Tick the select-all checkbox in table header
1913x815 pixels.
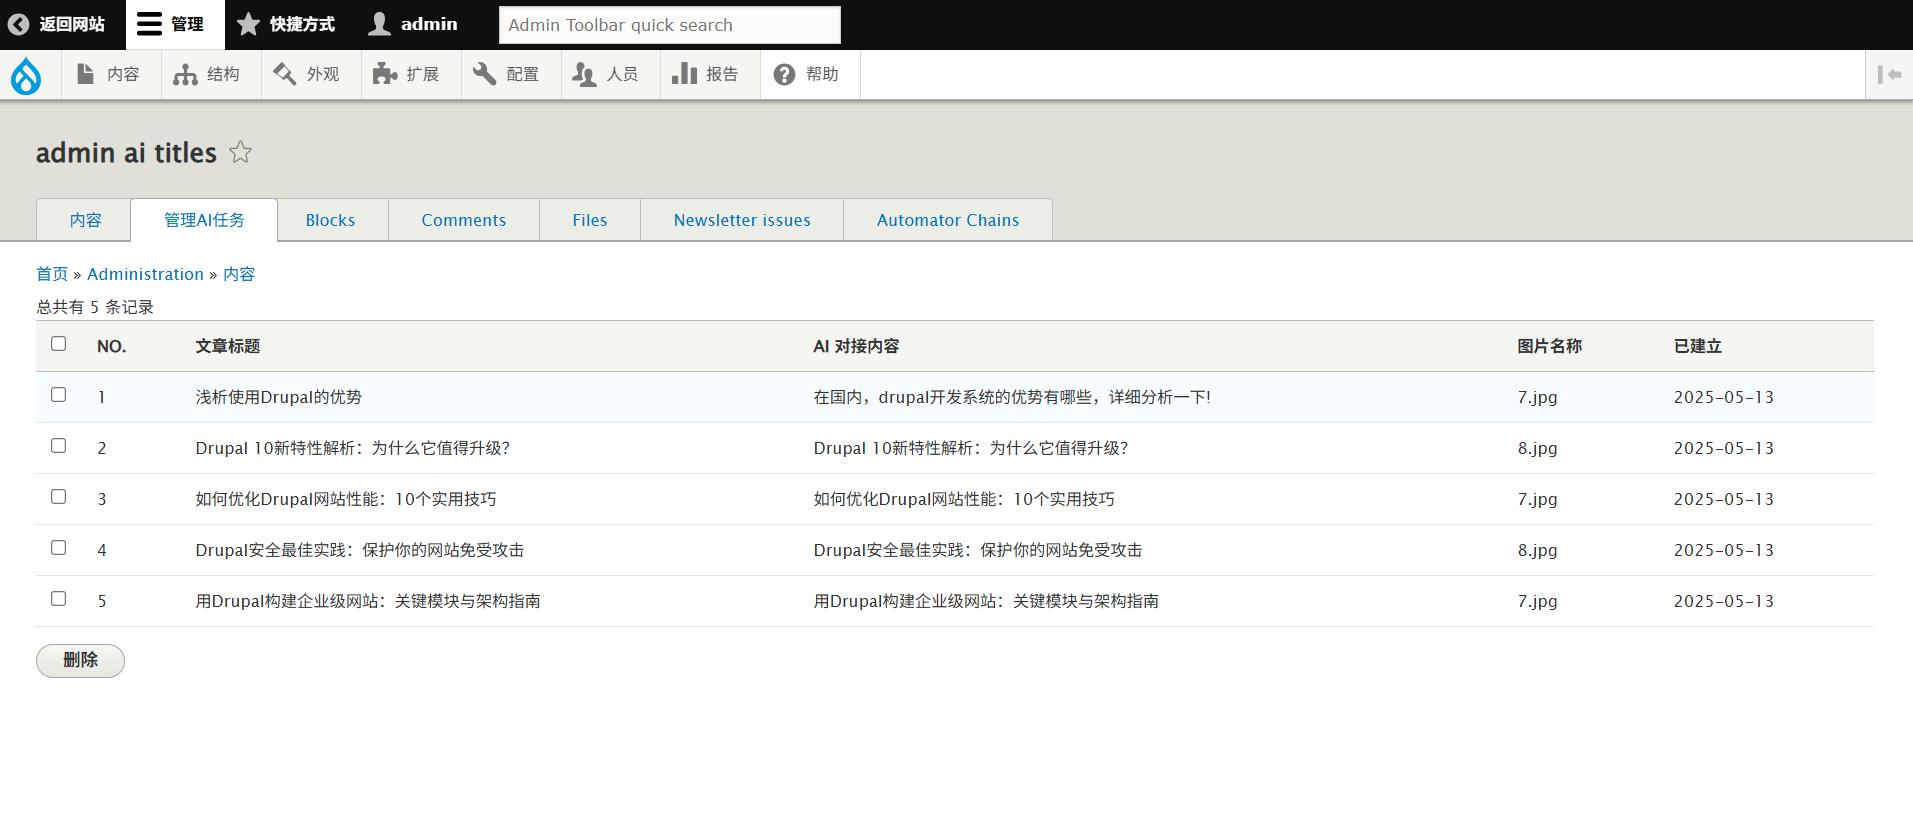click(x=59, y=344)
